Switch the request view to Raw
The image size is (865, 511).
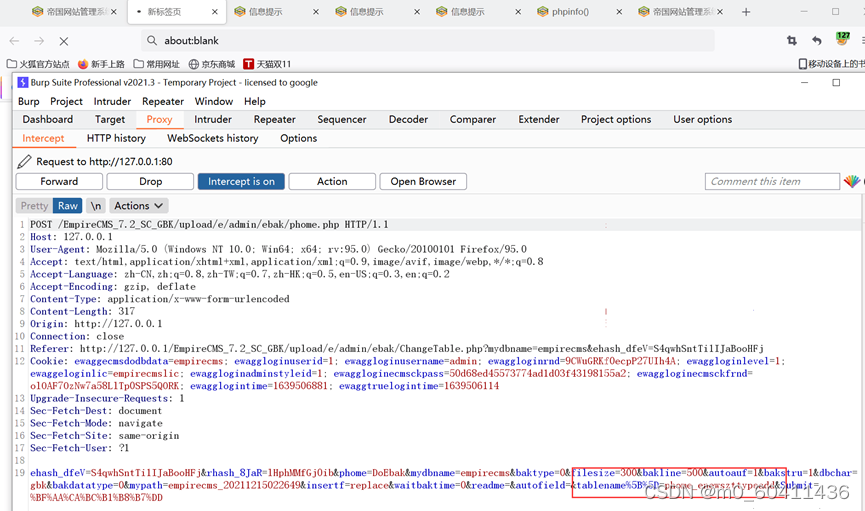coord(68,206)
